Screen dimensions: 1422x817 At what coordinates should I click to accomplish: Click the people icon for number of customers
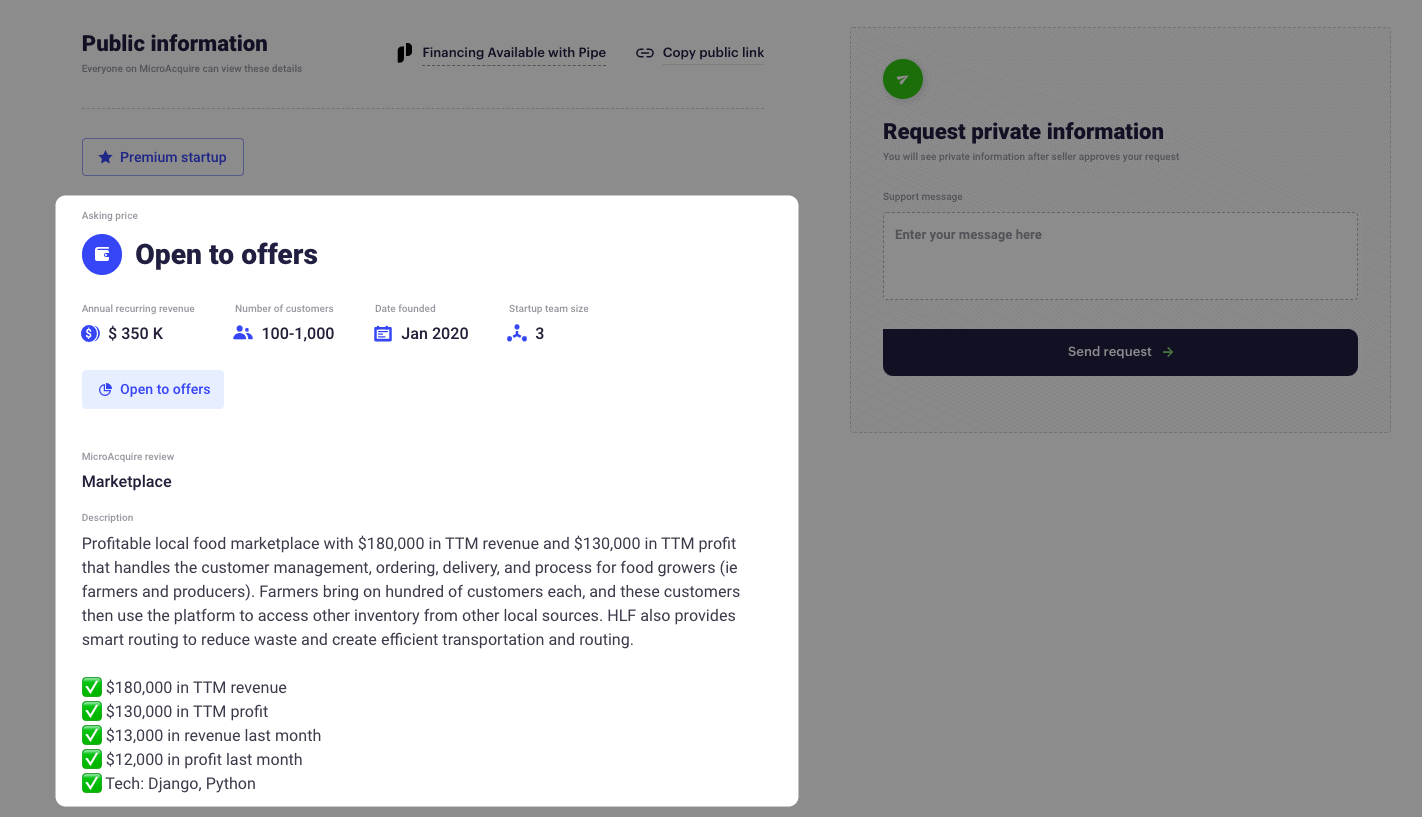243,334
